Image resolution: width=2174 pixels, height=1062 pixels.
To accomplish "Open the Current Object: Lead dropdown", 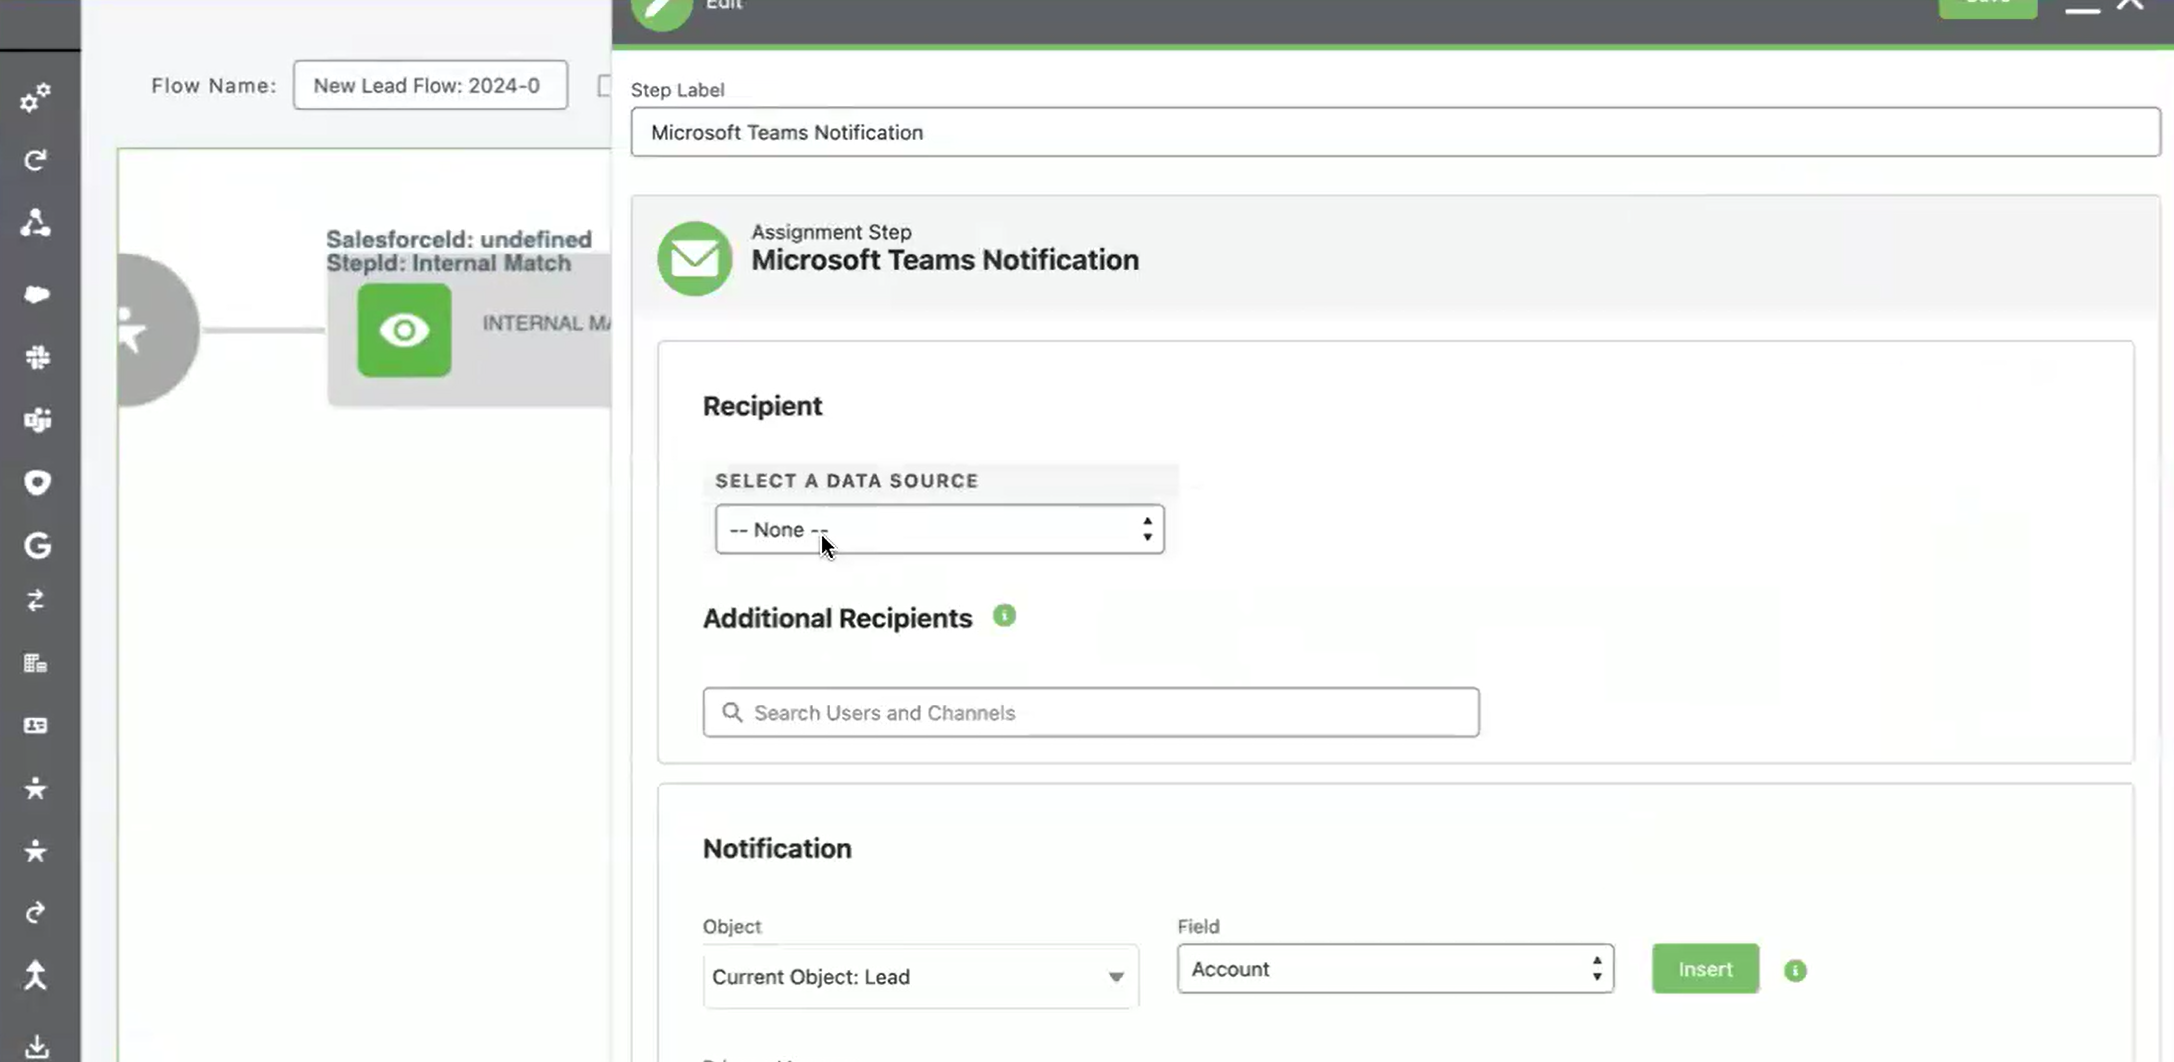I will (920, 977).
